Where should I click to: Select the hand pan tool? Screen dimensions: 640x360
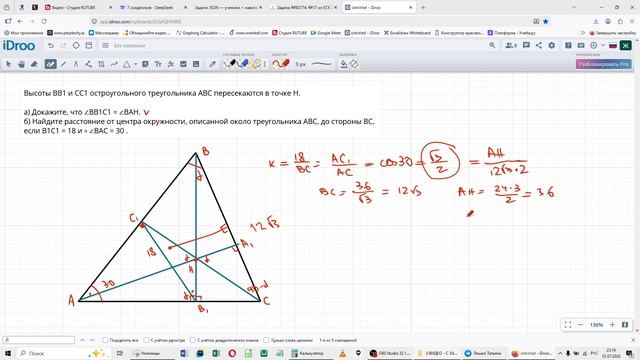(22, 64)
